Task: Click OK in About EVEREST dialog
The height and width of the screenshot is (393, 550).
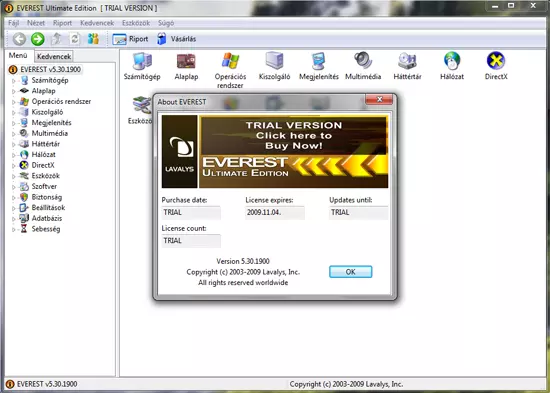Action: pos(350,272)
